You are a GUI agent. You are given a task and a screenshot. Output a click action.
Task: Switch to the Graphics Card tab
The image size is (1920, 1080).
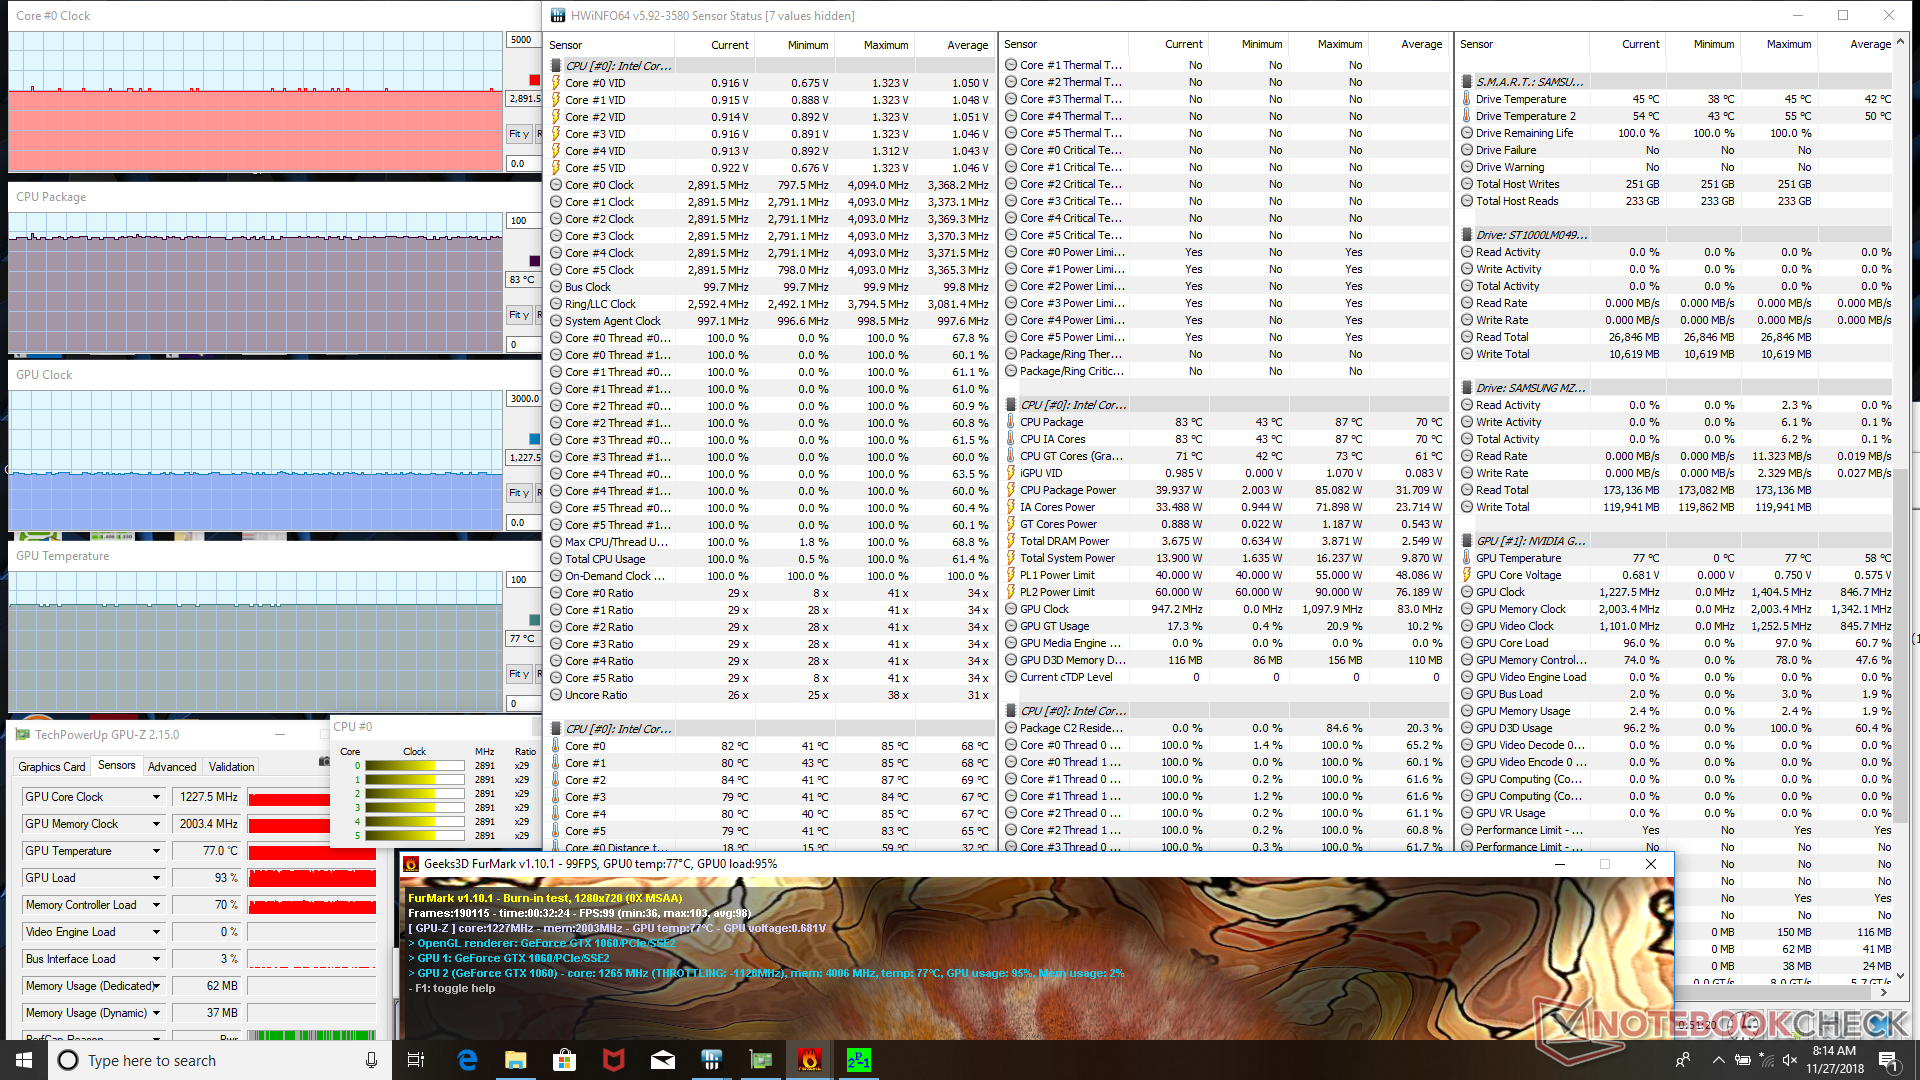51,767
